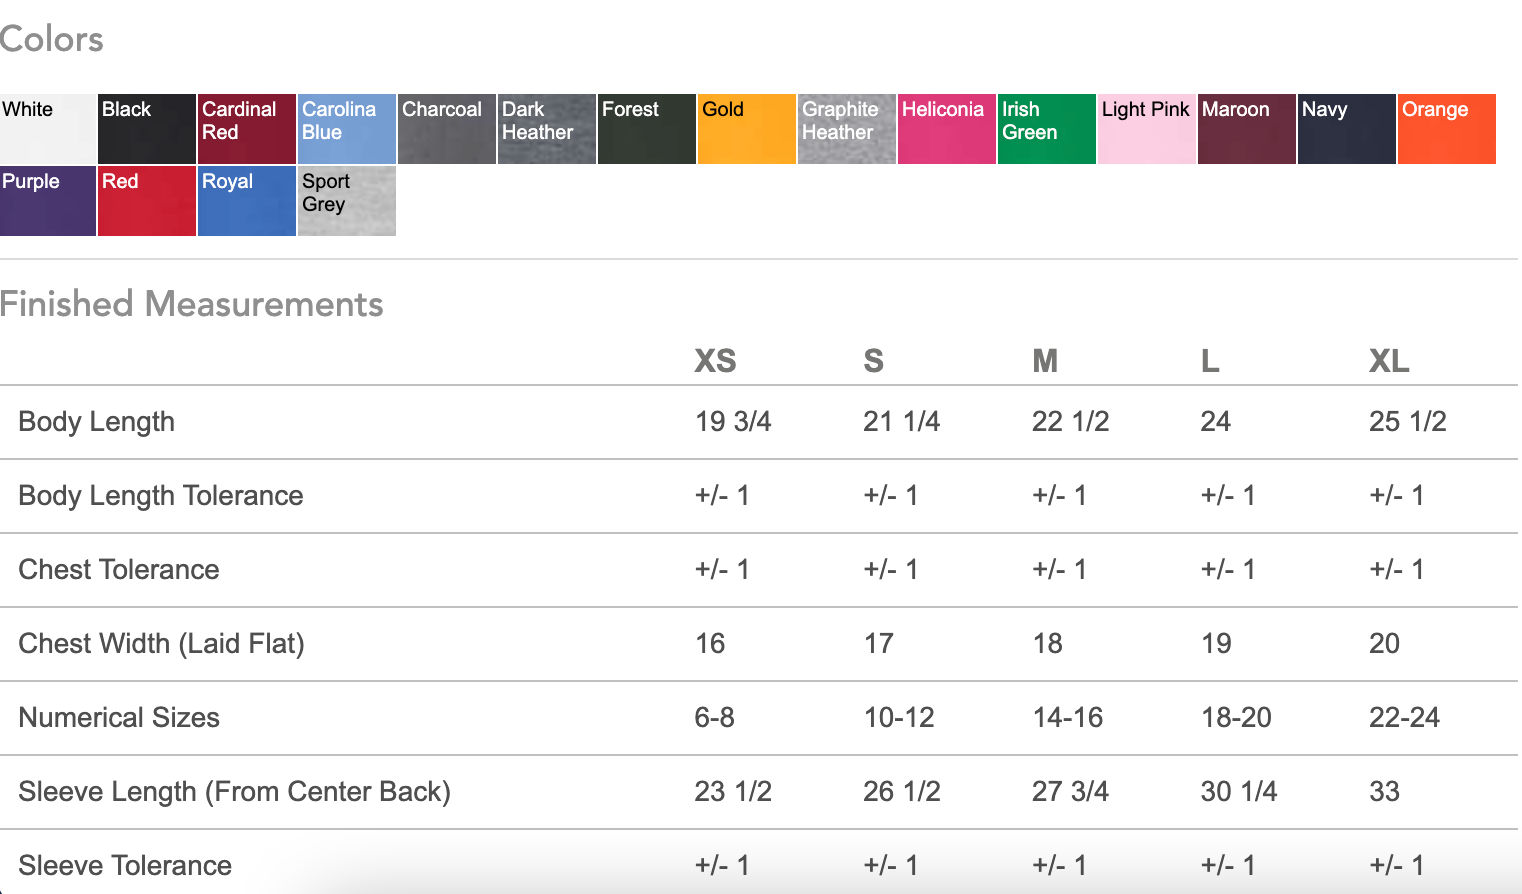Viewport: 1522px width, 894px height.
Task: Select the Carolina Blue swatch
Action: pyautogui.click(x=347, y=129)
